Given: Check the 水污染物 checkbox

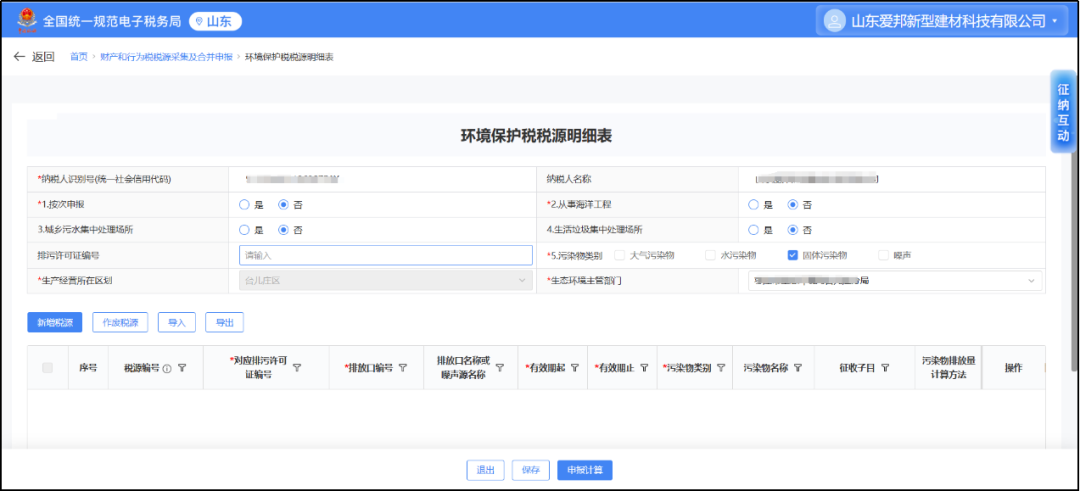Looking at the screenshot, I should pyautogui.click(x=710, y=255).
